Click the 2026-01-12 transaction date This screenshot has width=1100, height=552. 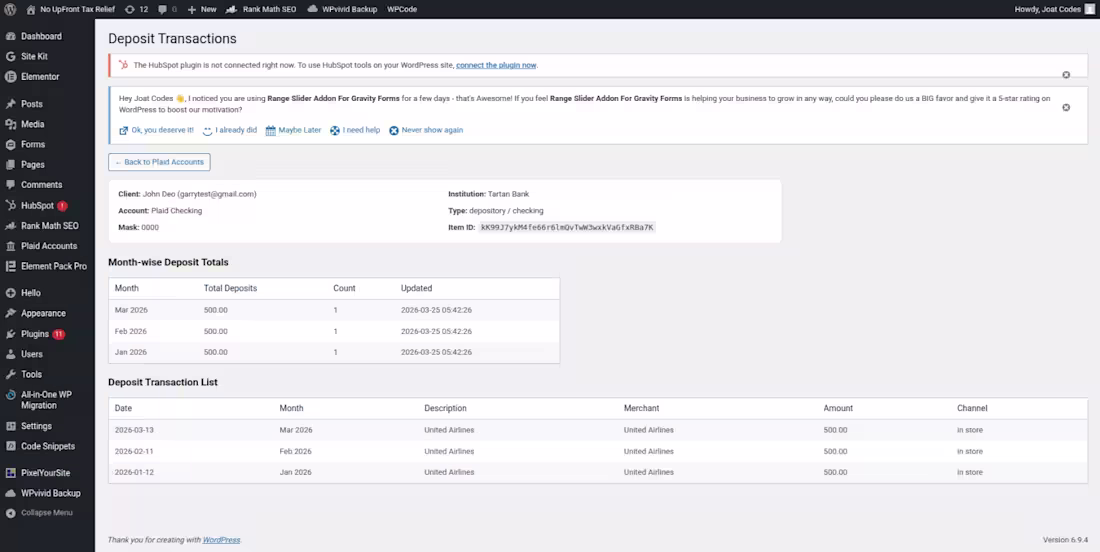[134, 472]
